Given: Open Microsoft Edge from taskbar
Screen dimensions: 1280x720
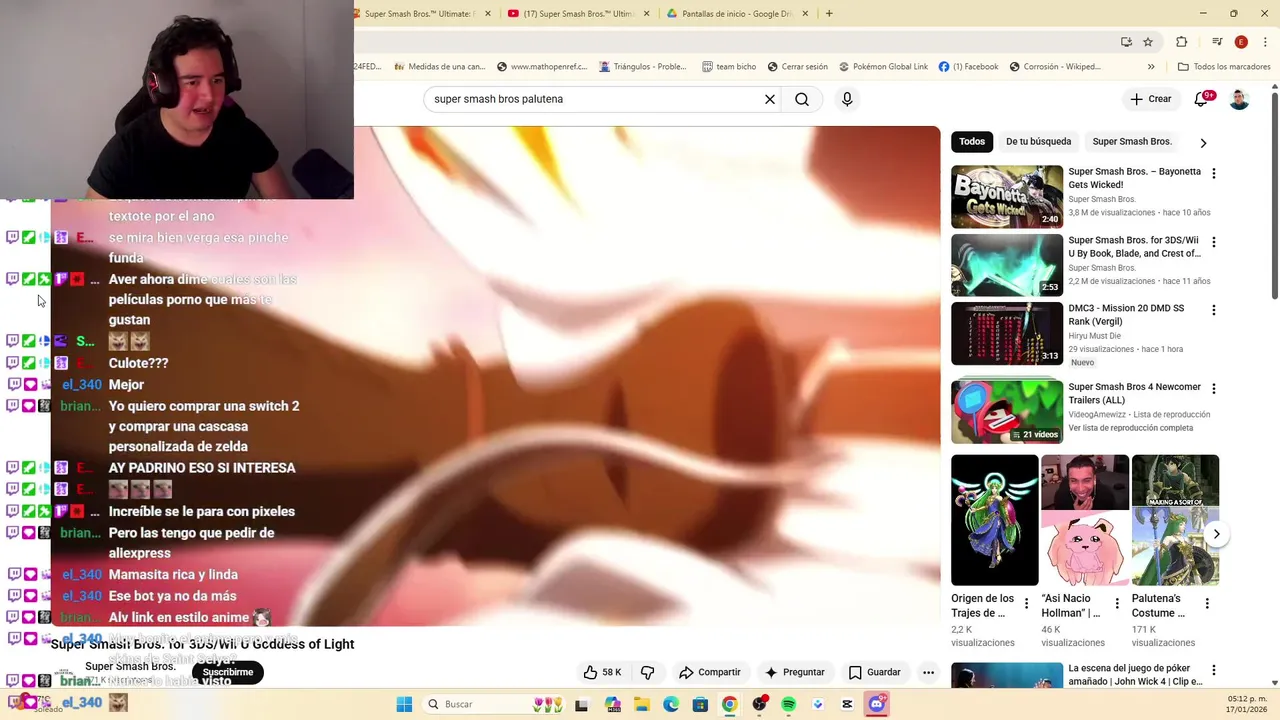Looking at the screenshot, I should tap(671, 704).
